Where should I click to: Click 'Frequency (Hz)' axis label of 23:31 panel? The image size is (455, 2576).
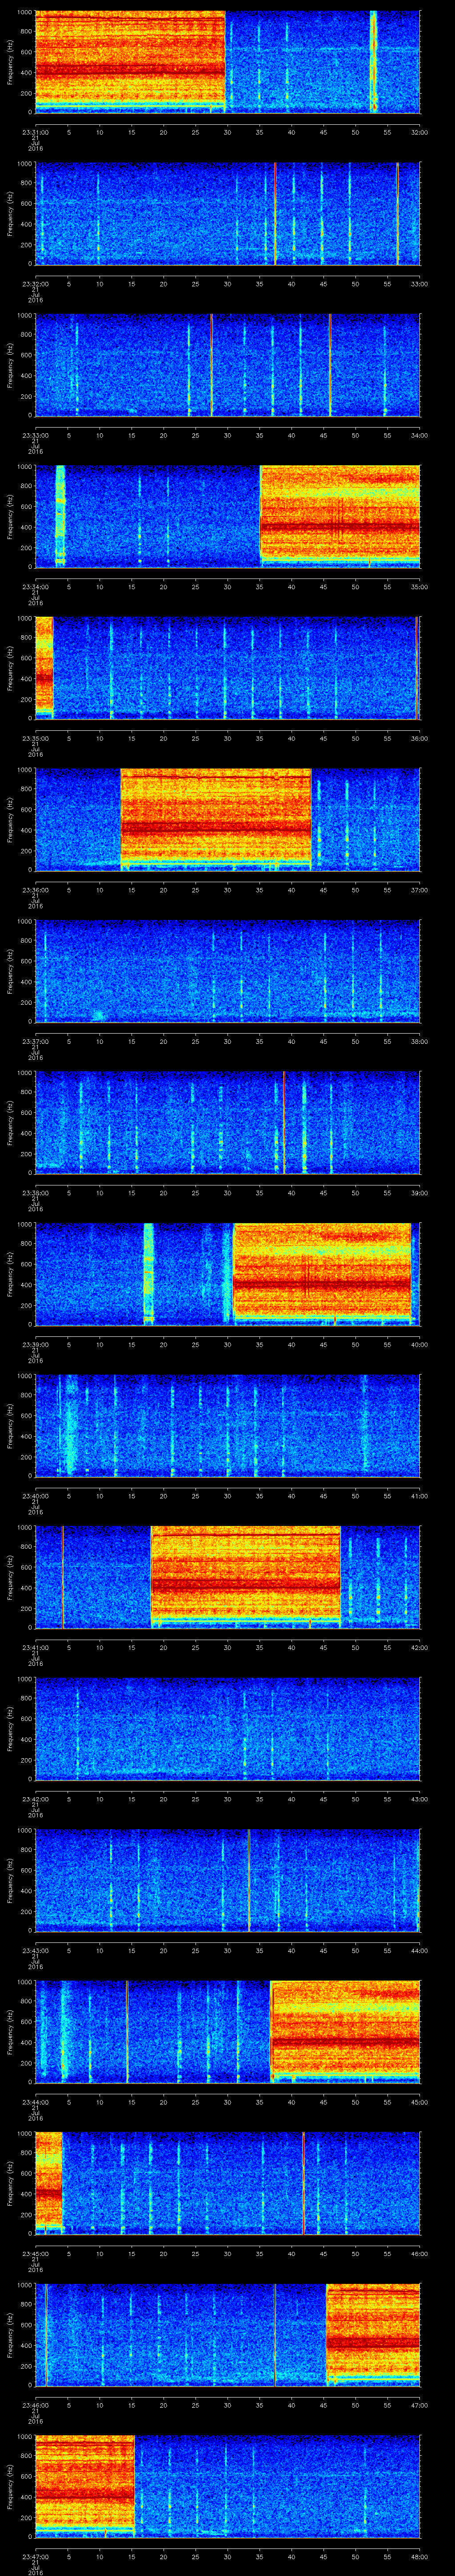10,62
